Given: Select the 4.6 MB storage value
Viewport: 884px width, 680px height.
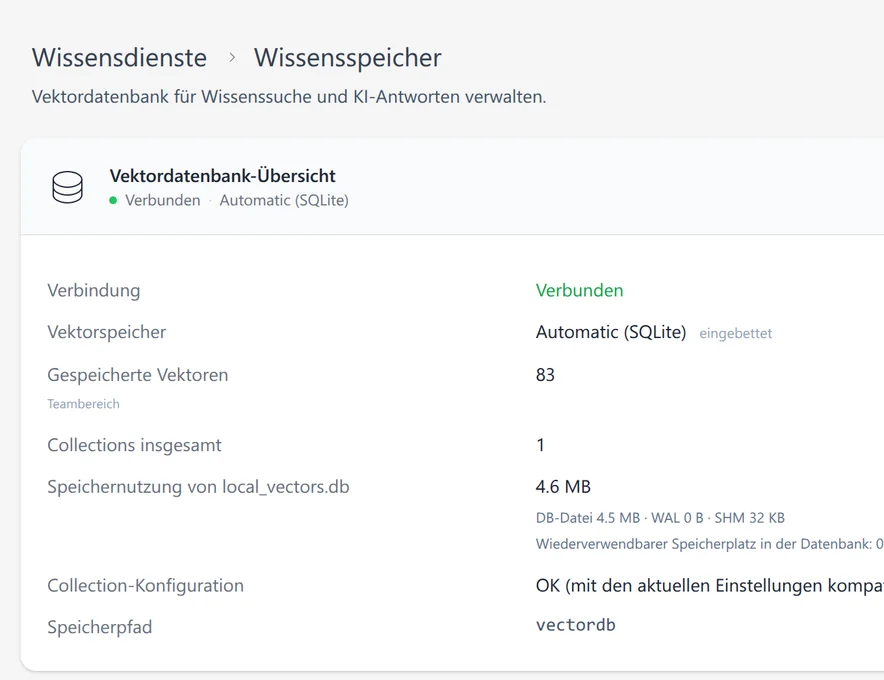Looking at the screenshot, I should click(563, 487).
